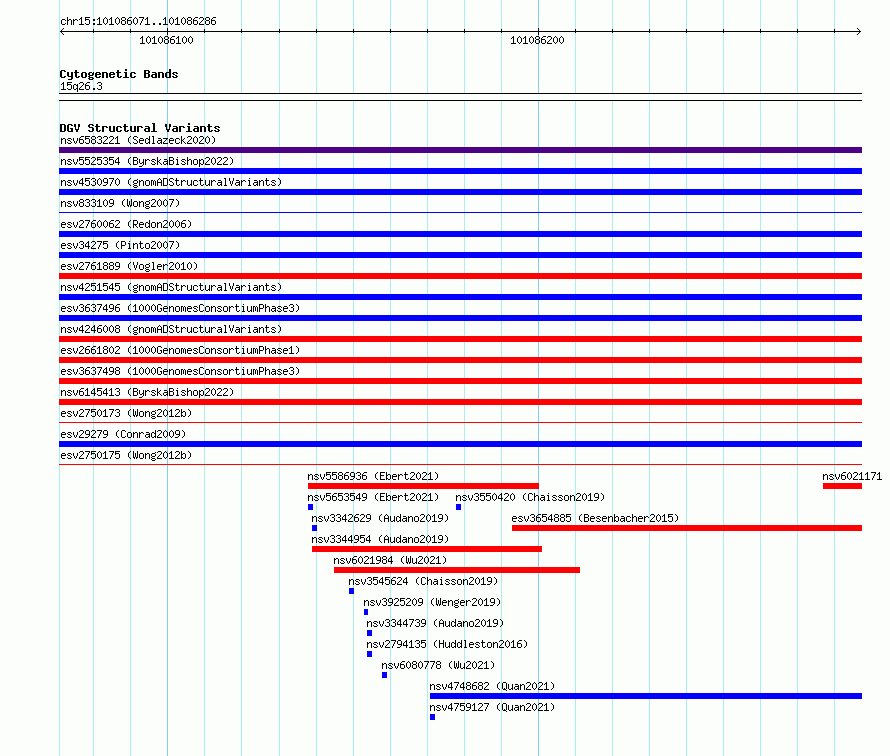Select nsv2794135 (Huddleston2016) label
The image size is (890, 756).
(x=447, y=644)
